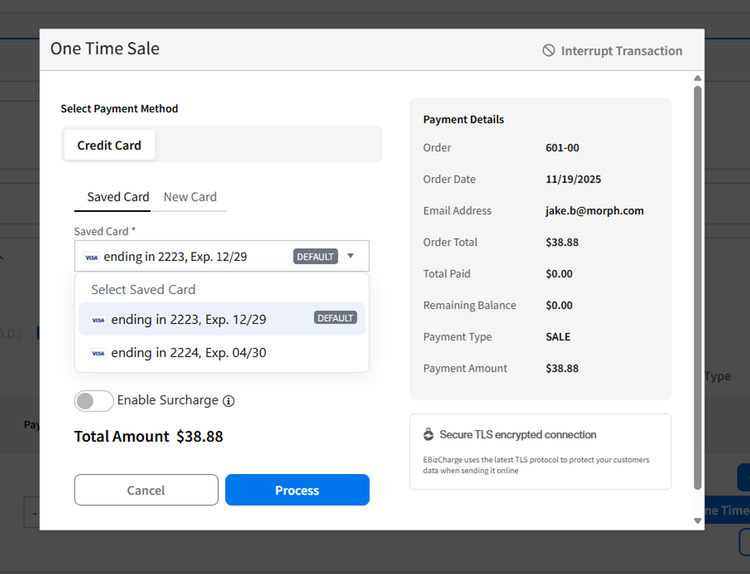Toggle the Enable Surcharge switch

click(x=94, y=401)
